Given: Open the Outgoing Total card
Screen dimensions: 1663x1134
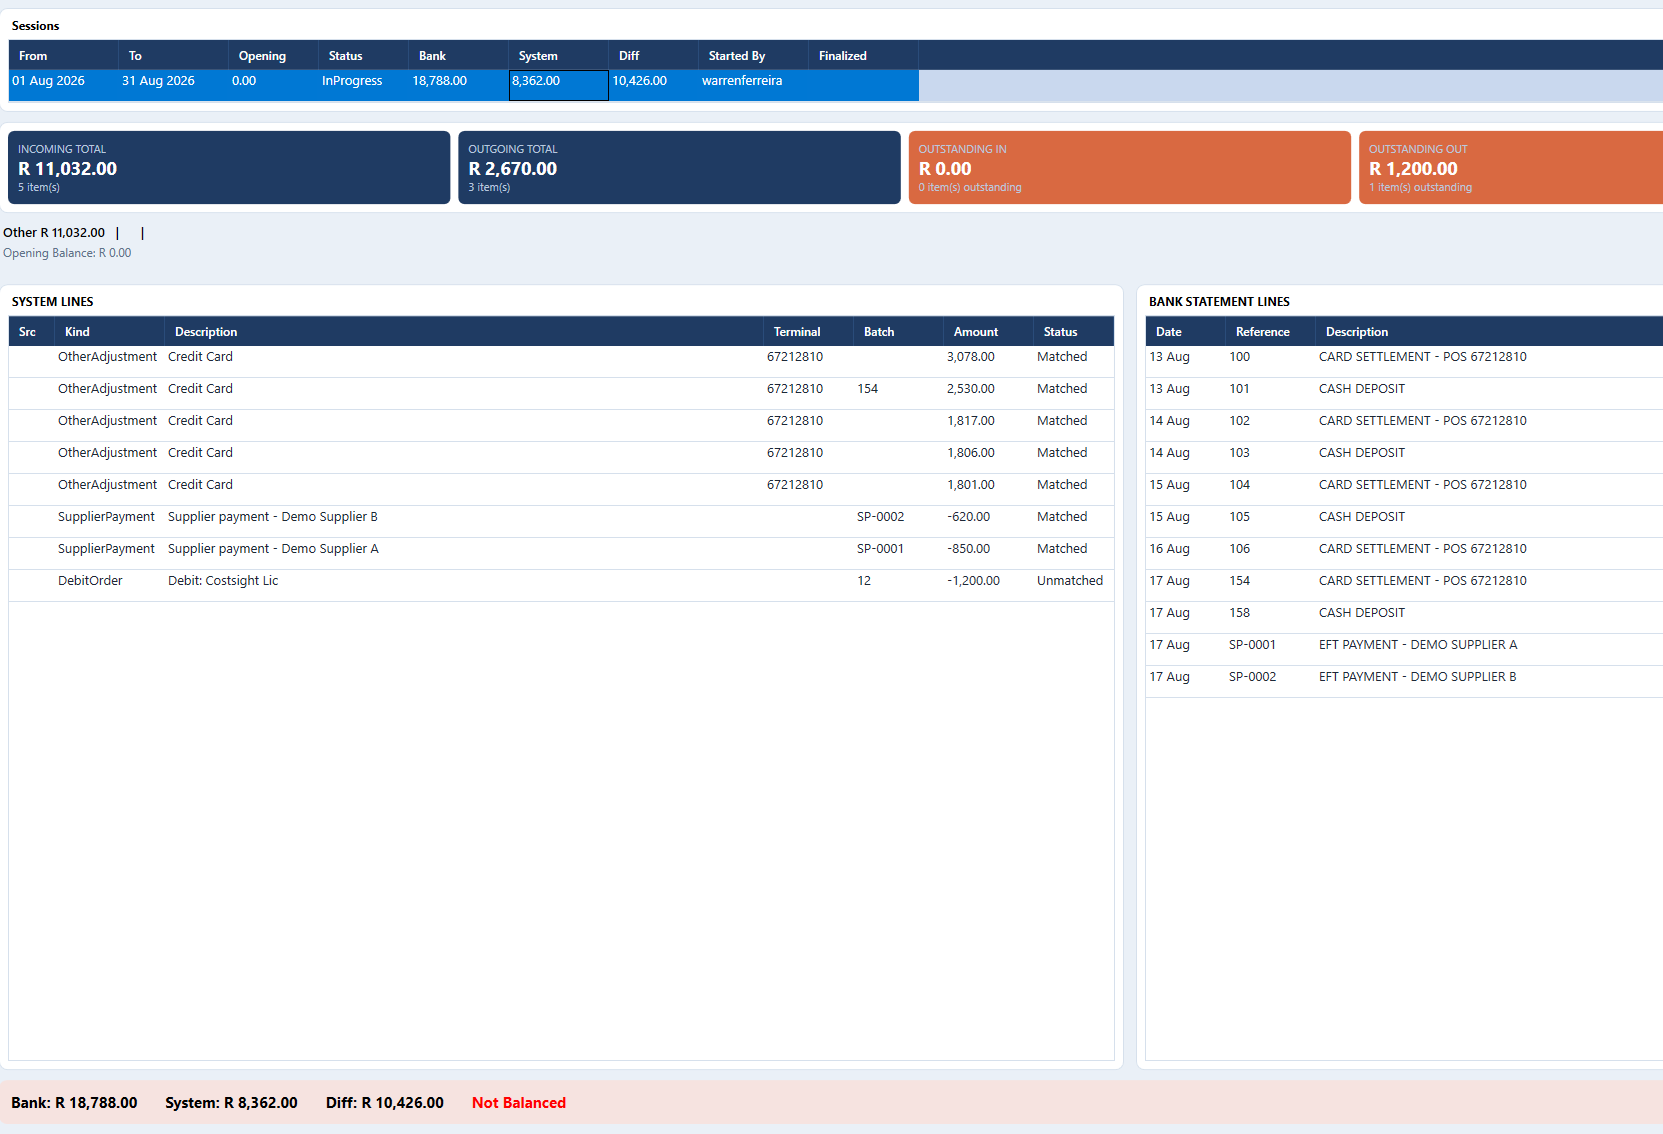Looking at the screenshot, I should click(679, 167).
